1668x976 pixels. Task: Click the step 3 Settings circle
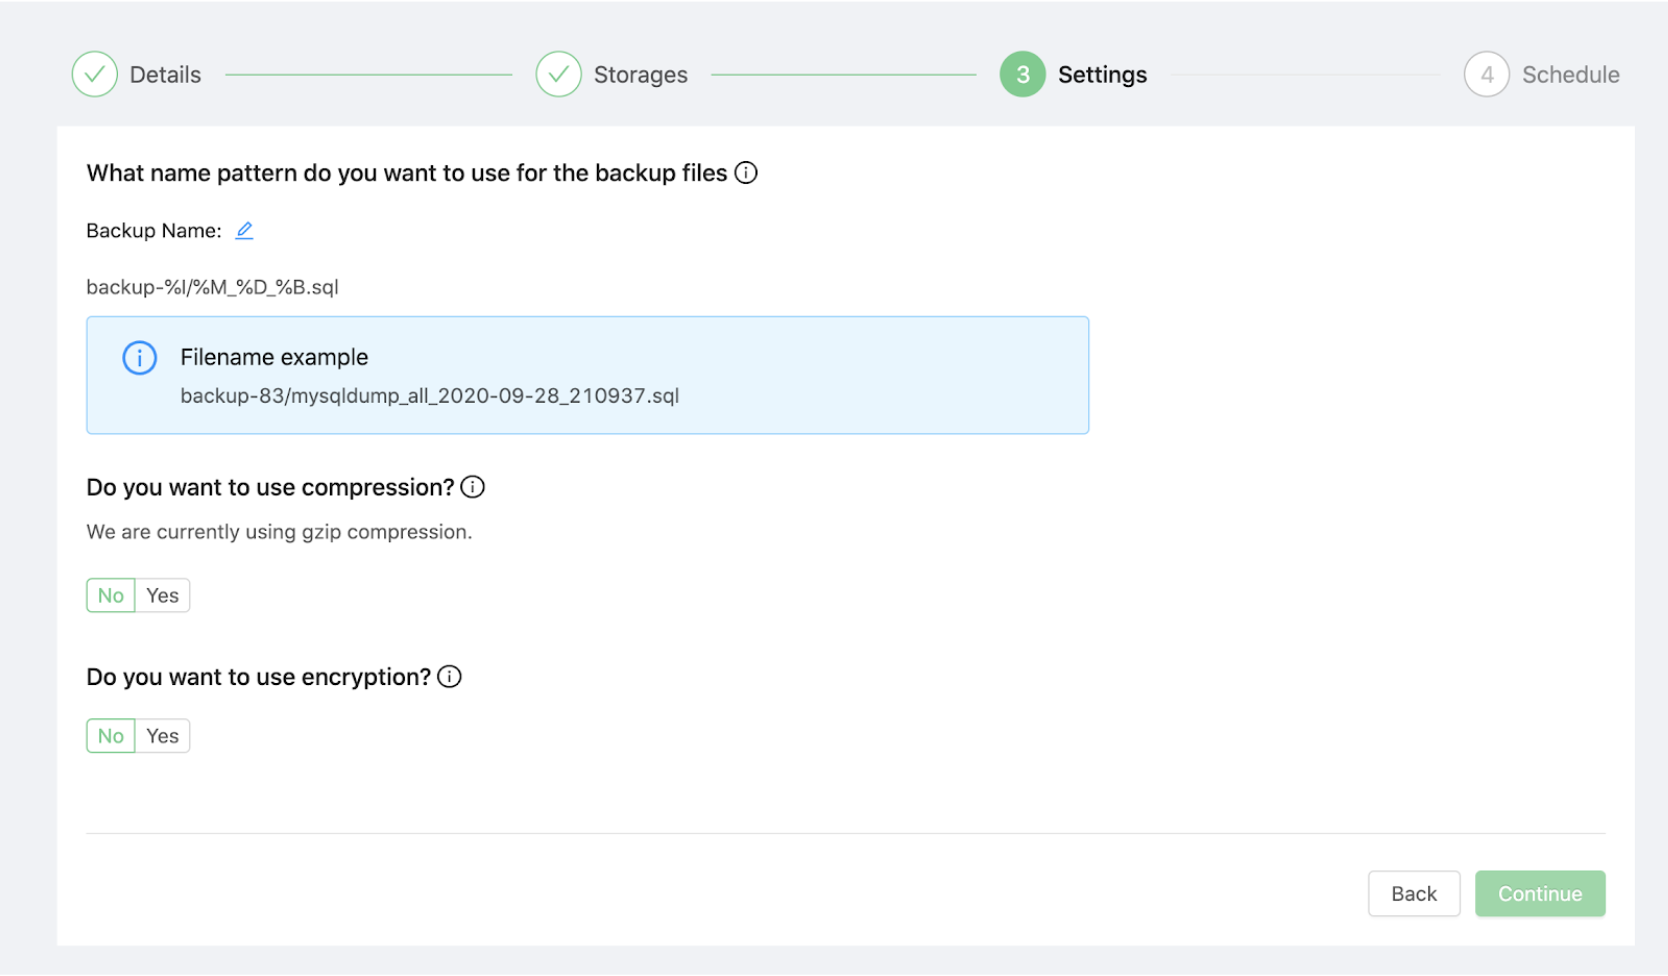pos(1022,75)
